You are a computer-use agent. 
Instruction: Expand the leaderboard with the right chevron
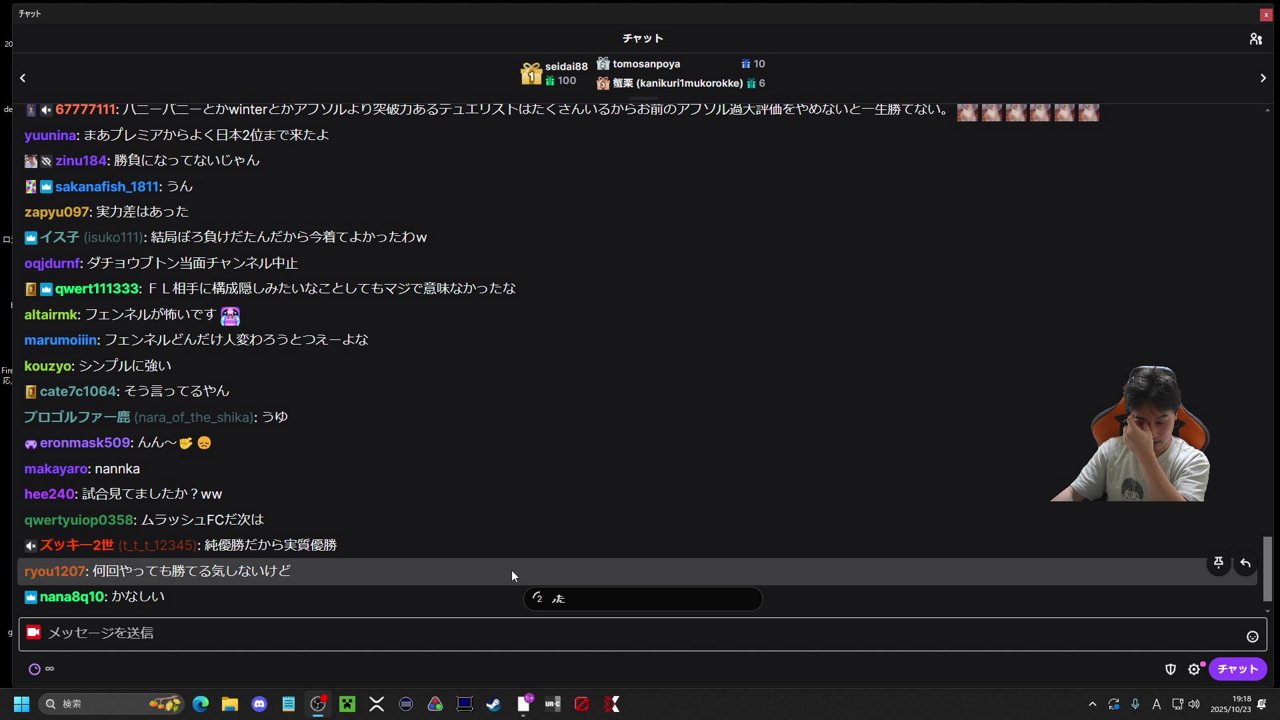point(1262,77)
